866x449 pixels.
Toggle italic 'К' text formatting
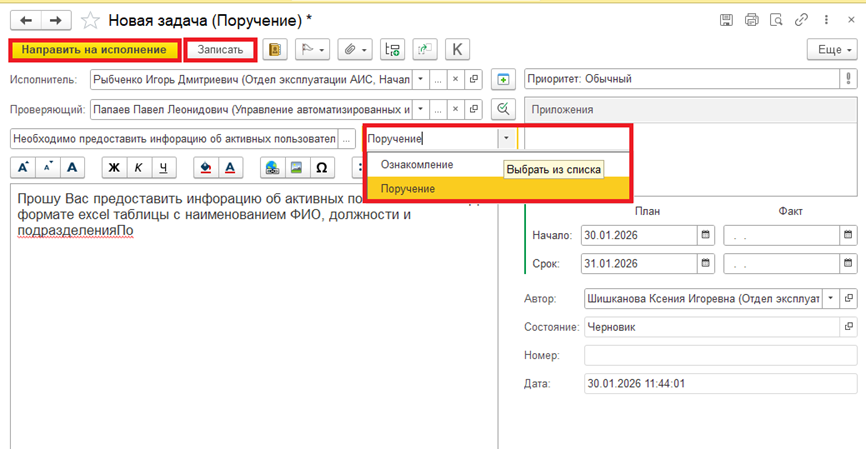138,167
